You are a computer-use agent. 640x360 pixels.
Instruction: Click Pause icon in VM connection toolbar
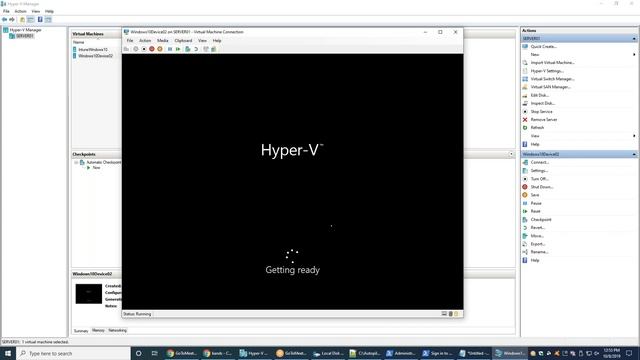[170, 49]
